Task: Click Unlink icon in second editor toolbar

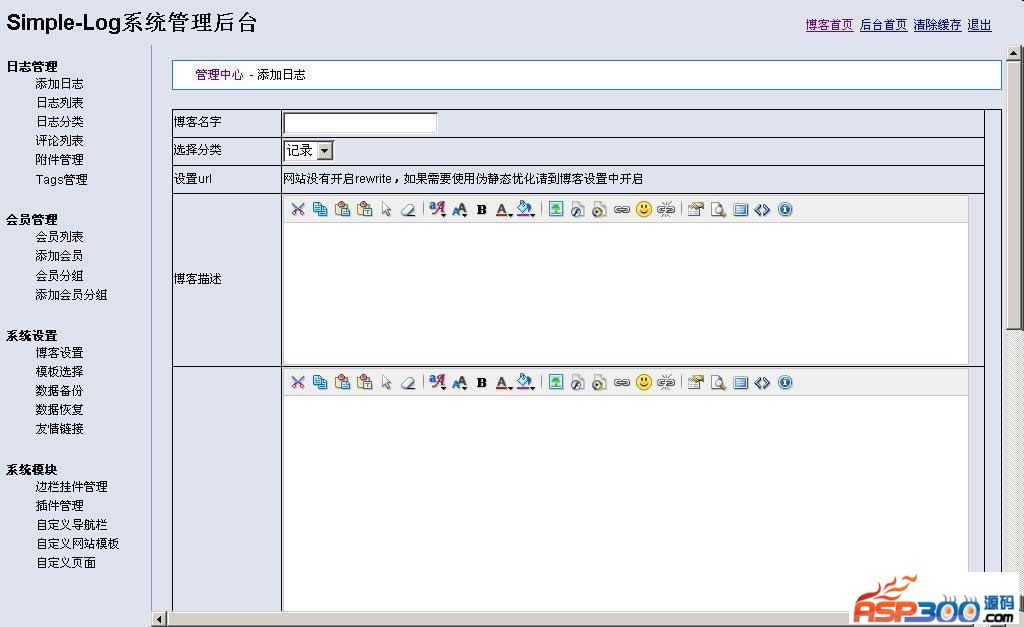Action: (666, 382)
